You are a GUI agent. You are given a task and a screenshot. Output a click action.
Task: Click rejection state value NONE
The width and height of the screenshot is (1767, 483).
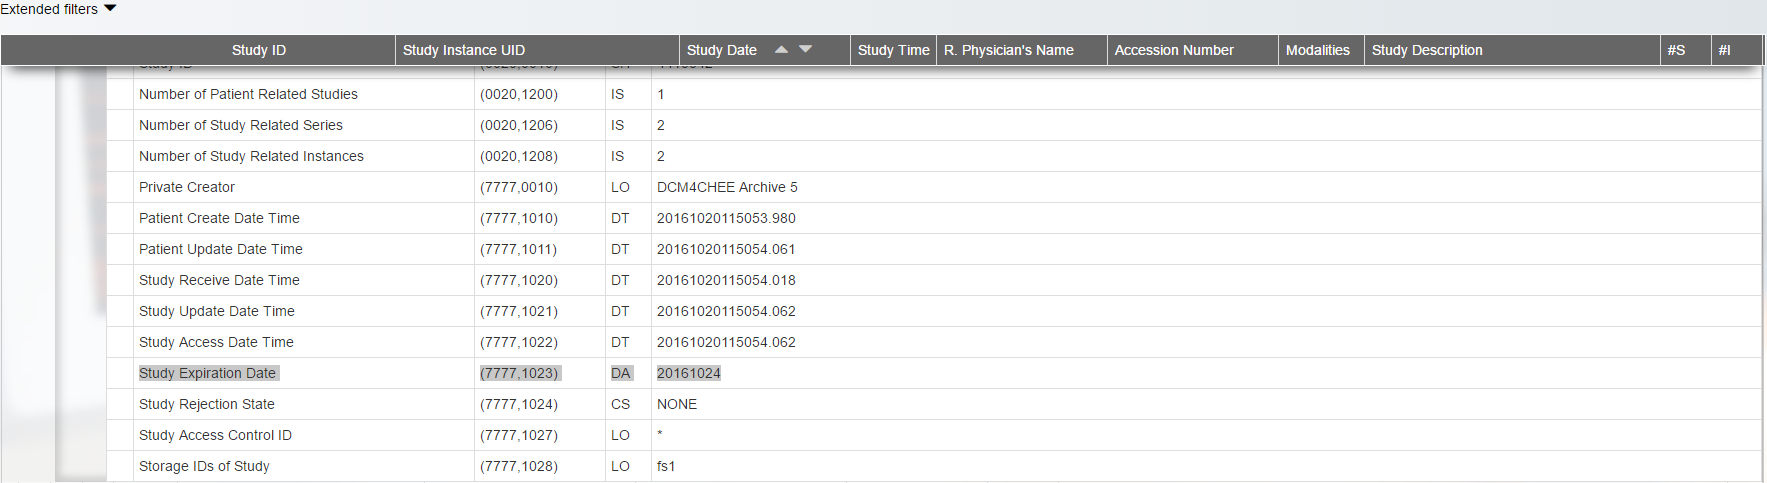pyautogui.click(x=677, y=404)
